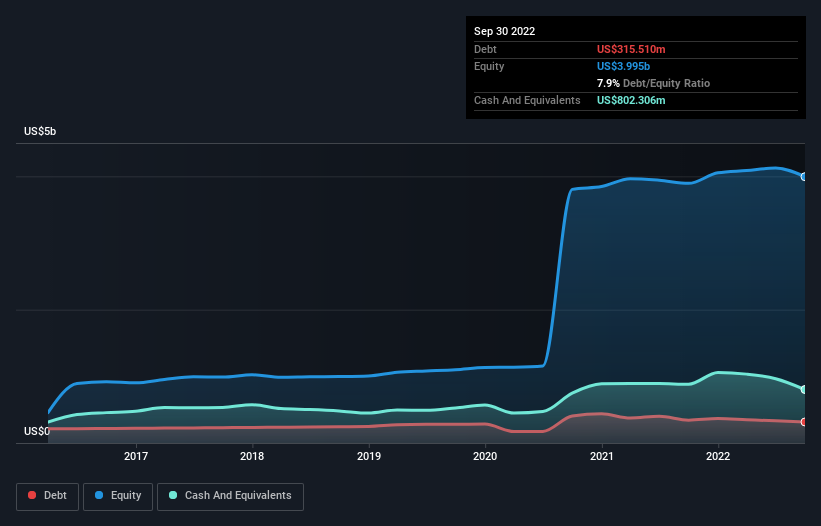Toggle Cash And Equivalents legend button
Screen dimensions: 821x526
click(230, 496)
